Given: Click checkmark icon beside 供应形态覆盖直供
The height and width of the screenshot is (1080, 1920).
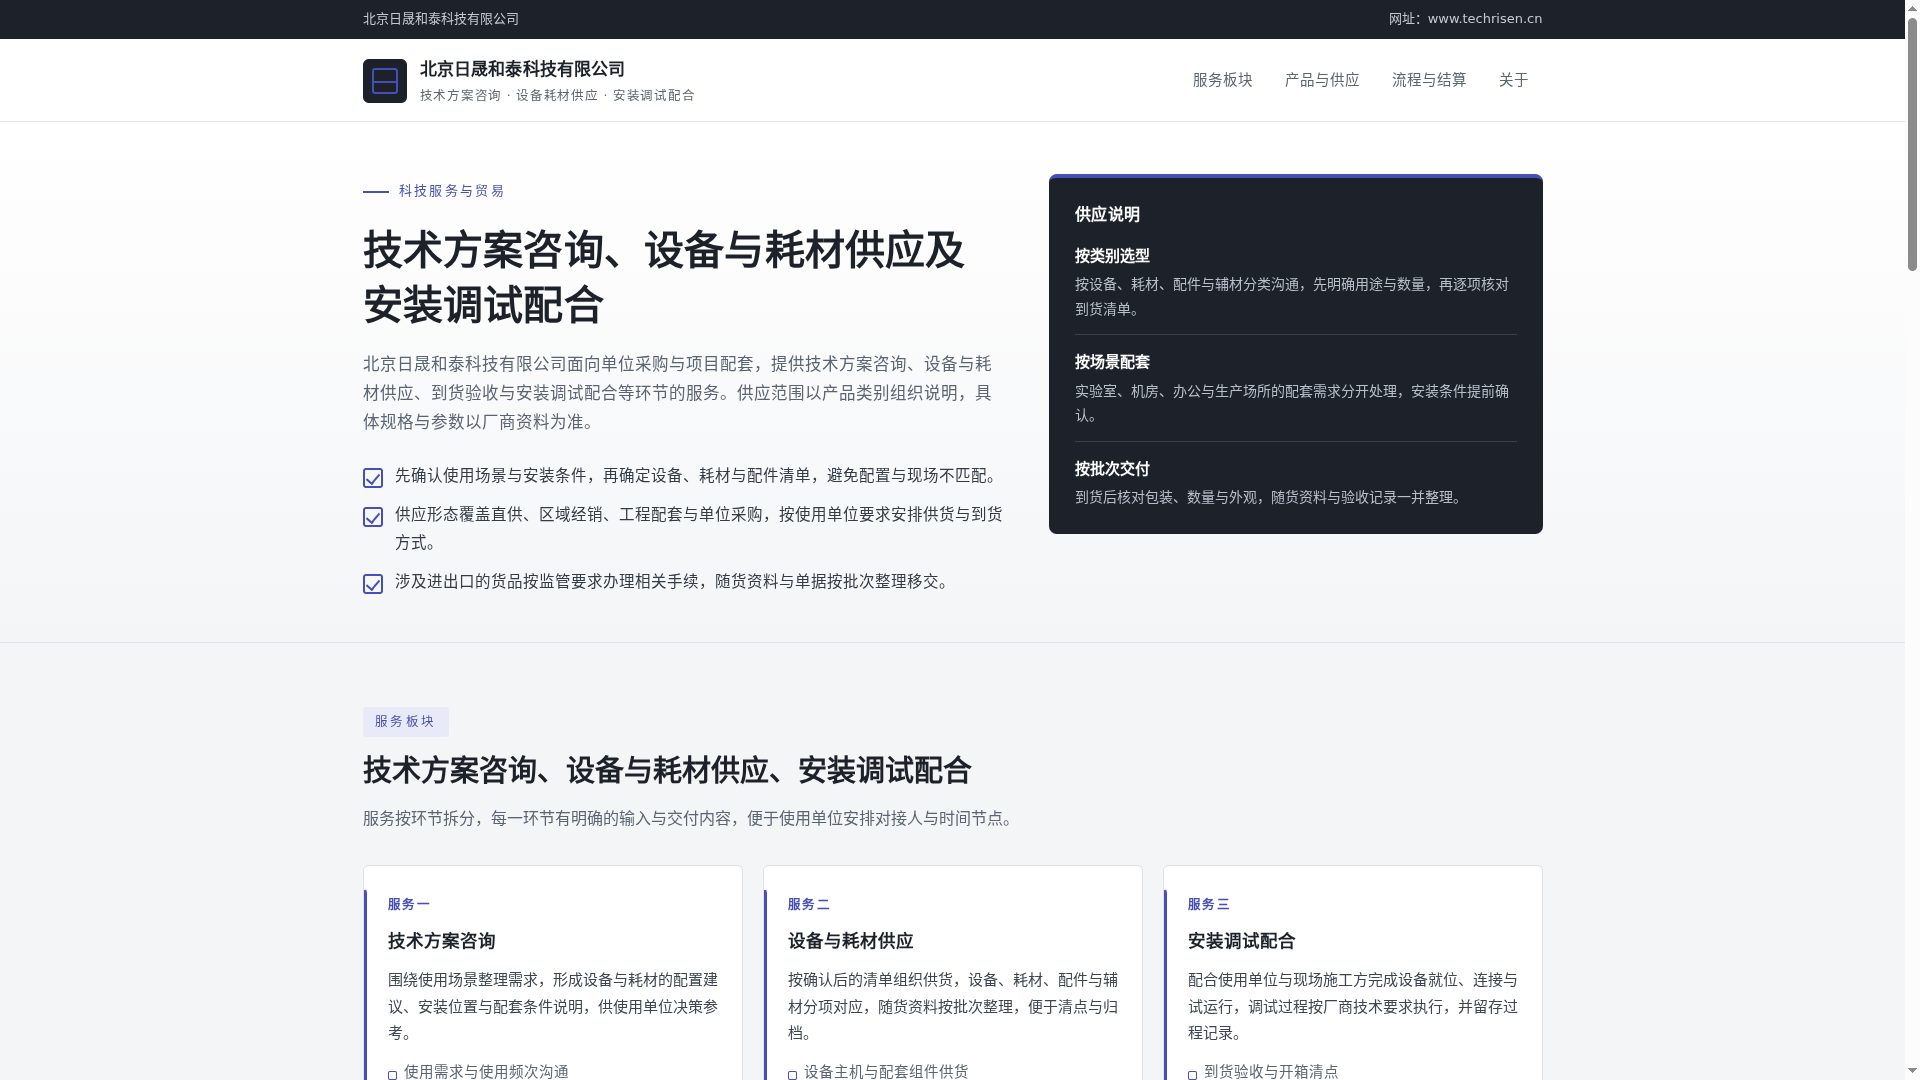Looking at the screenshot, I should point(373,517).
